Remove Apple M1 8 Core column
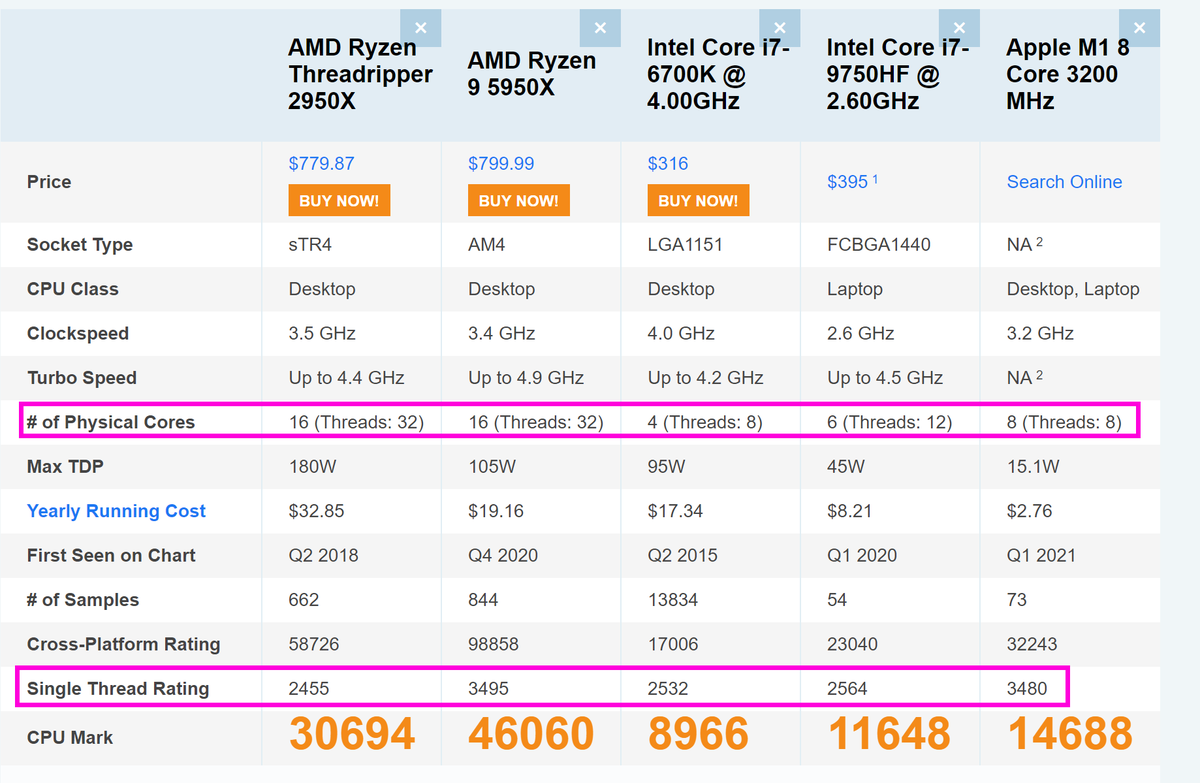This screenshot has width=1200, height=783. [x=1139, y=28]
